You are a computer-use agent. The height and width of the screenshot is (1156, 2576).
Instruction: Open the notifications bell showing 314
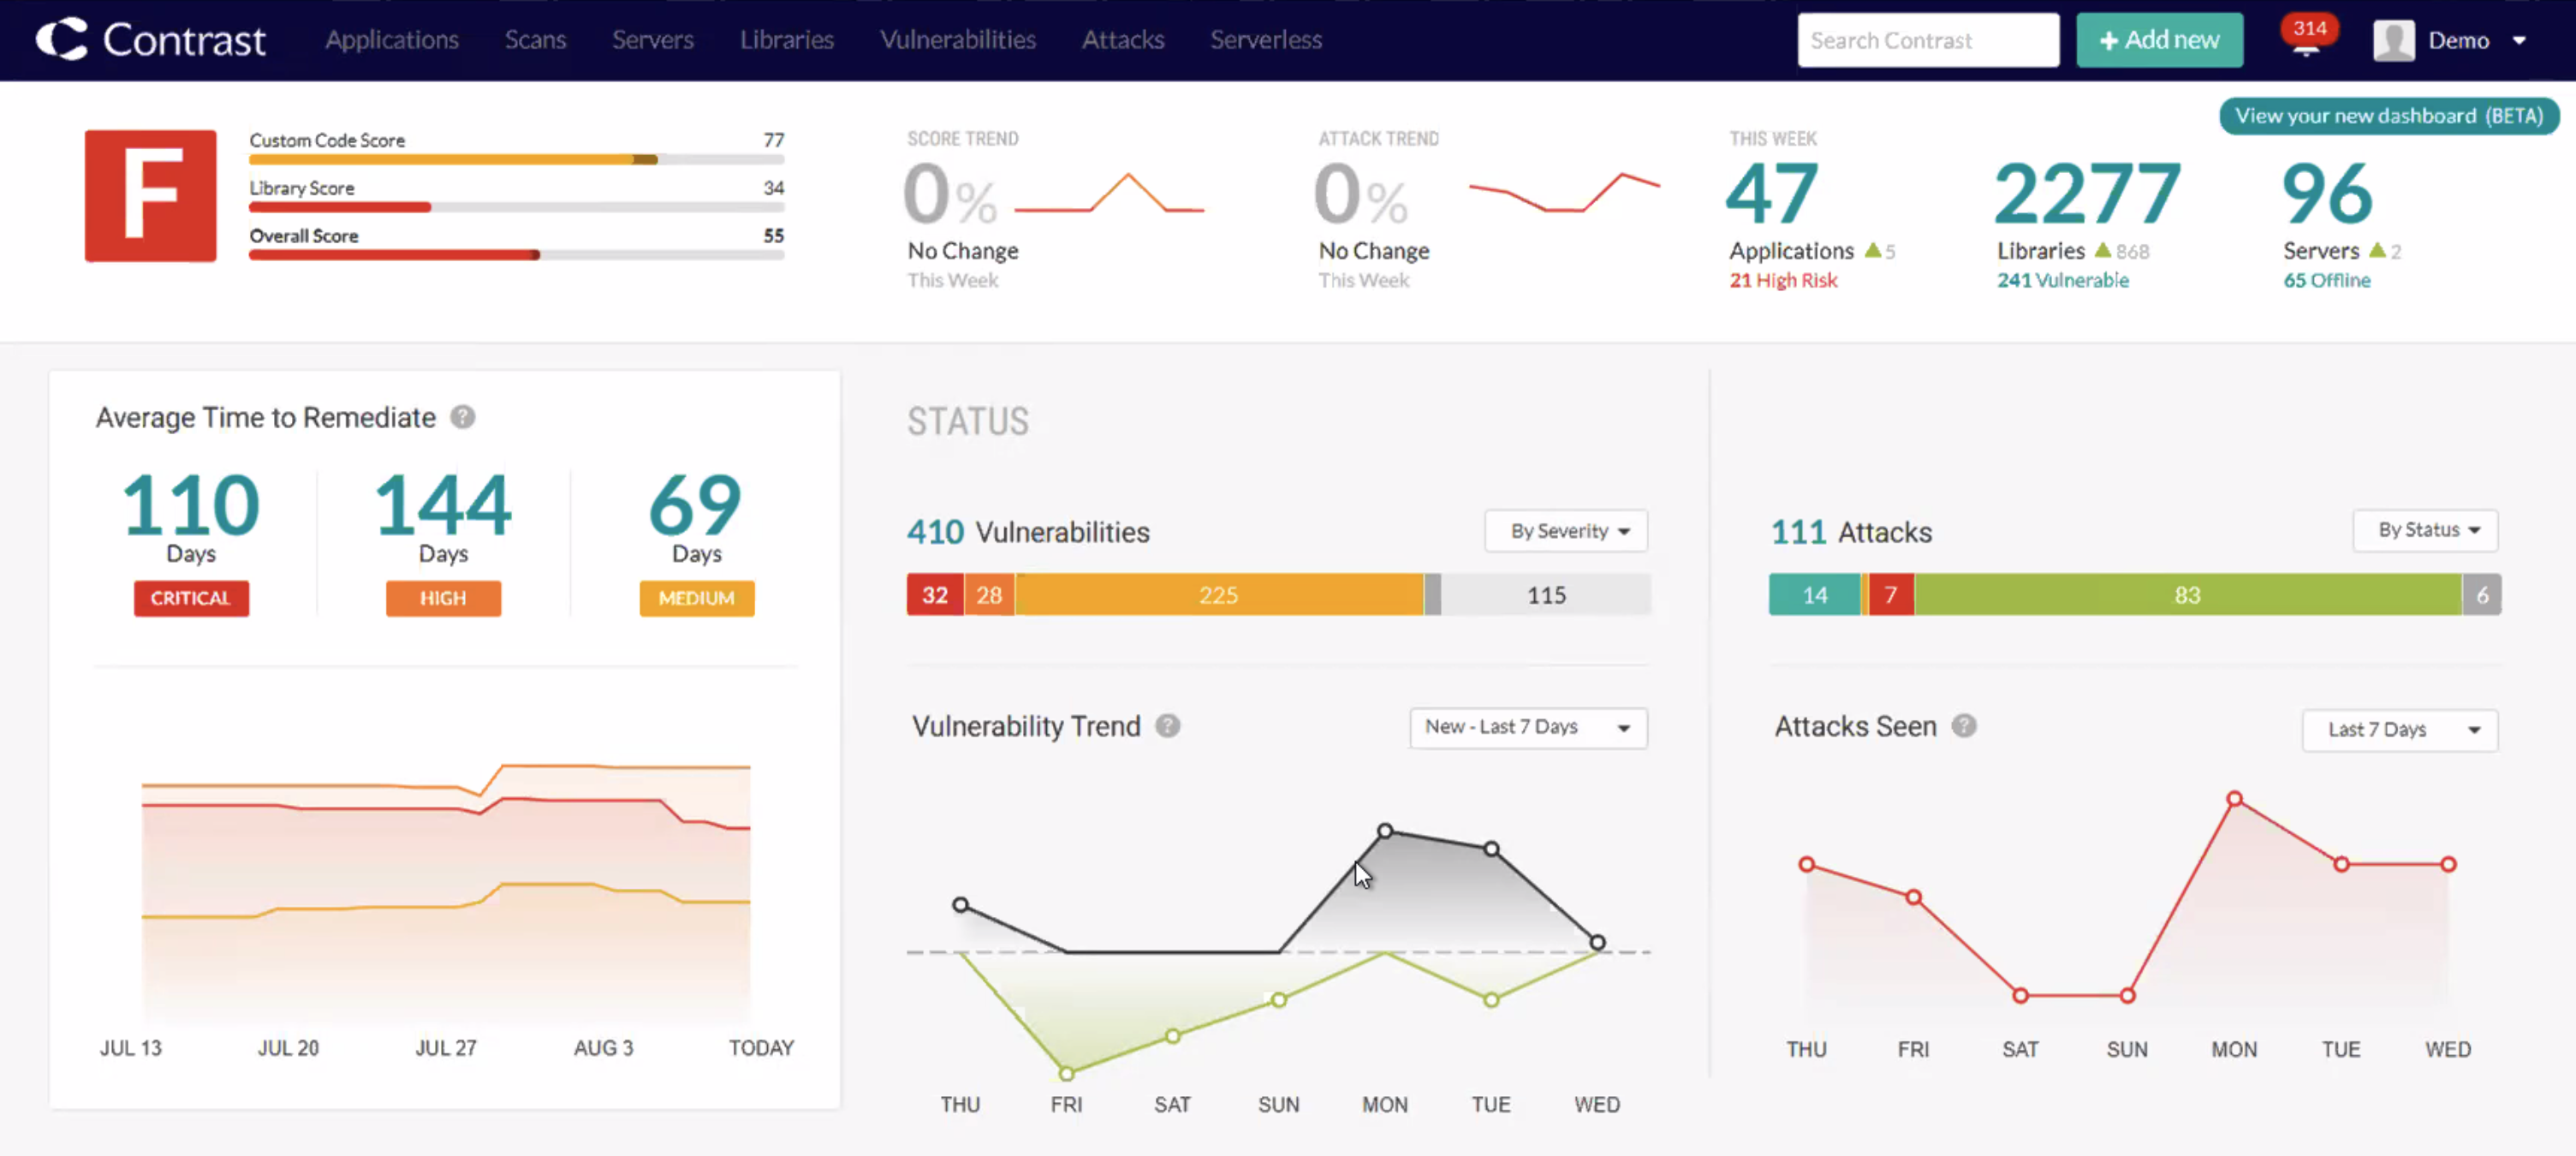(x=2307, y=38)
